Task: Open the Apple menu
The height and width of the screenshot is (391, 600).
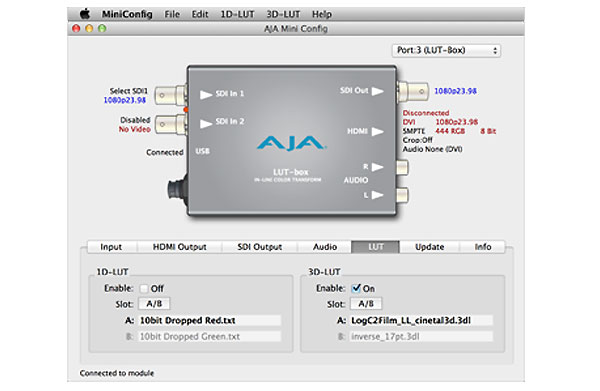Action: pyautogui.click(x=85, y=14)
